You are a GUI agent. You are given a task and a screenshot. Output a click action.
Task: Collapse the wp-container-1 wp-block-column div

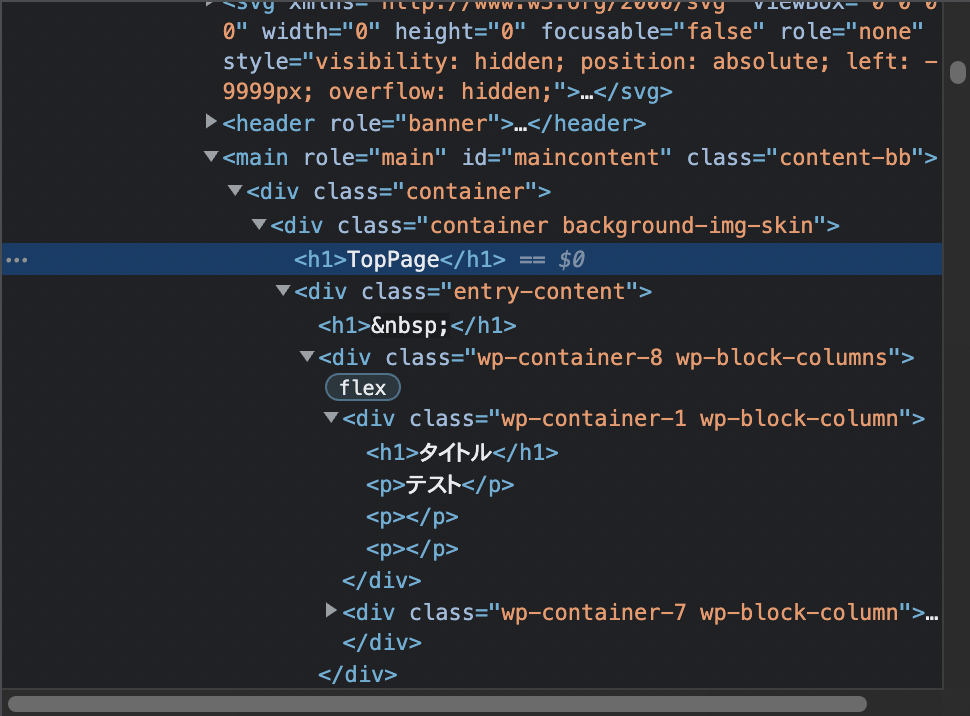pos(330,417)
